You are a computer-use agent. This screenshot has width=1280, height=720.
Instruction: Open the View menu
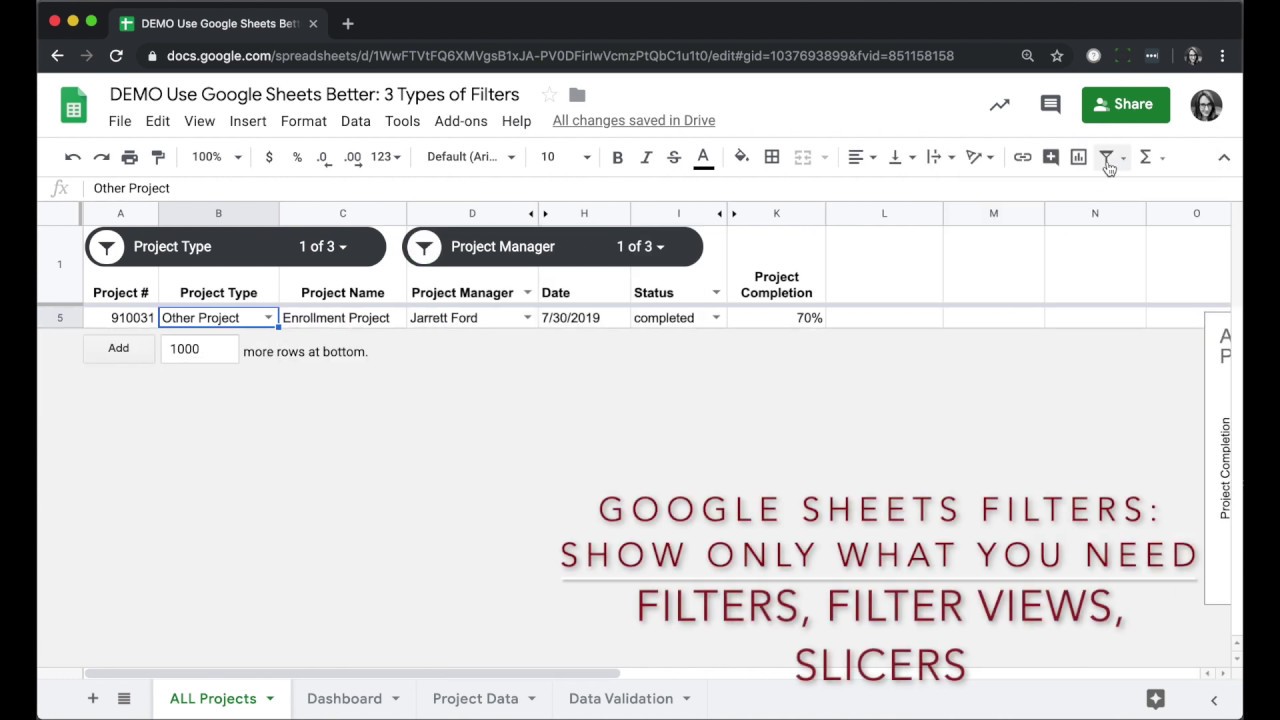click(x=199, y=121)
